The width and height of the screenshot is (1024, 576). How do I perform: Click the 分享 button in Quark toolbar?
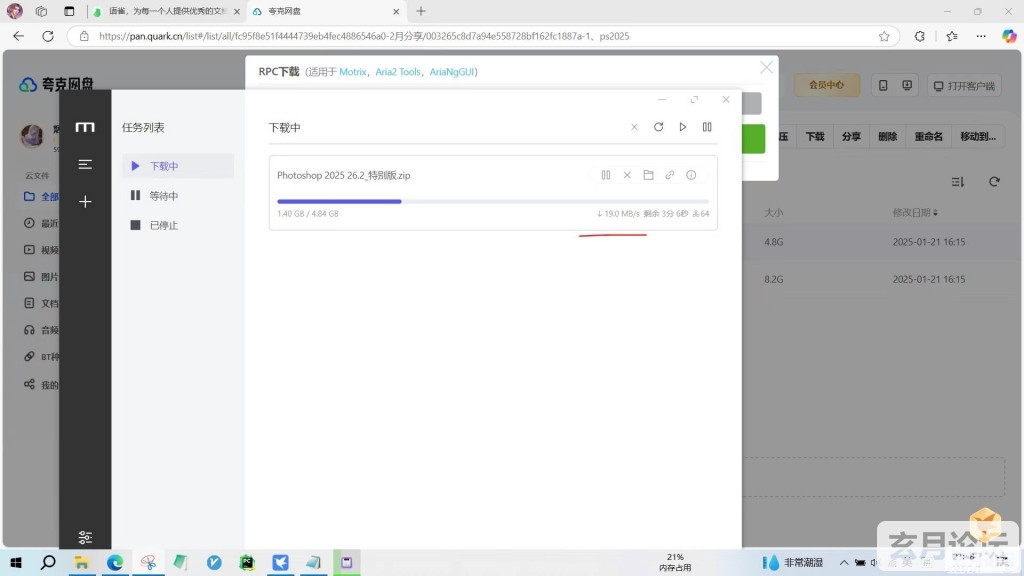tap(851, 136)
